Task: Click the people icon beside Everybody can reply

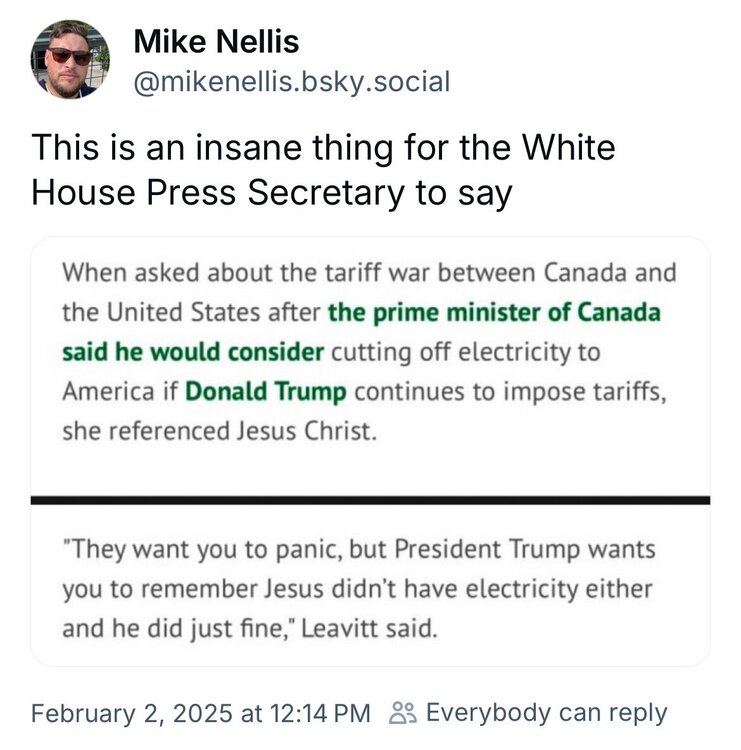Action: pyautogui.click(x=402, y=713)
